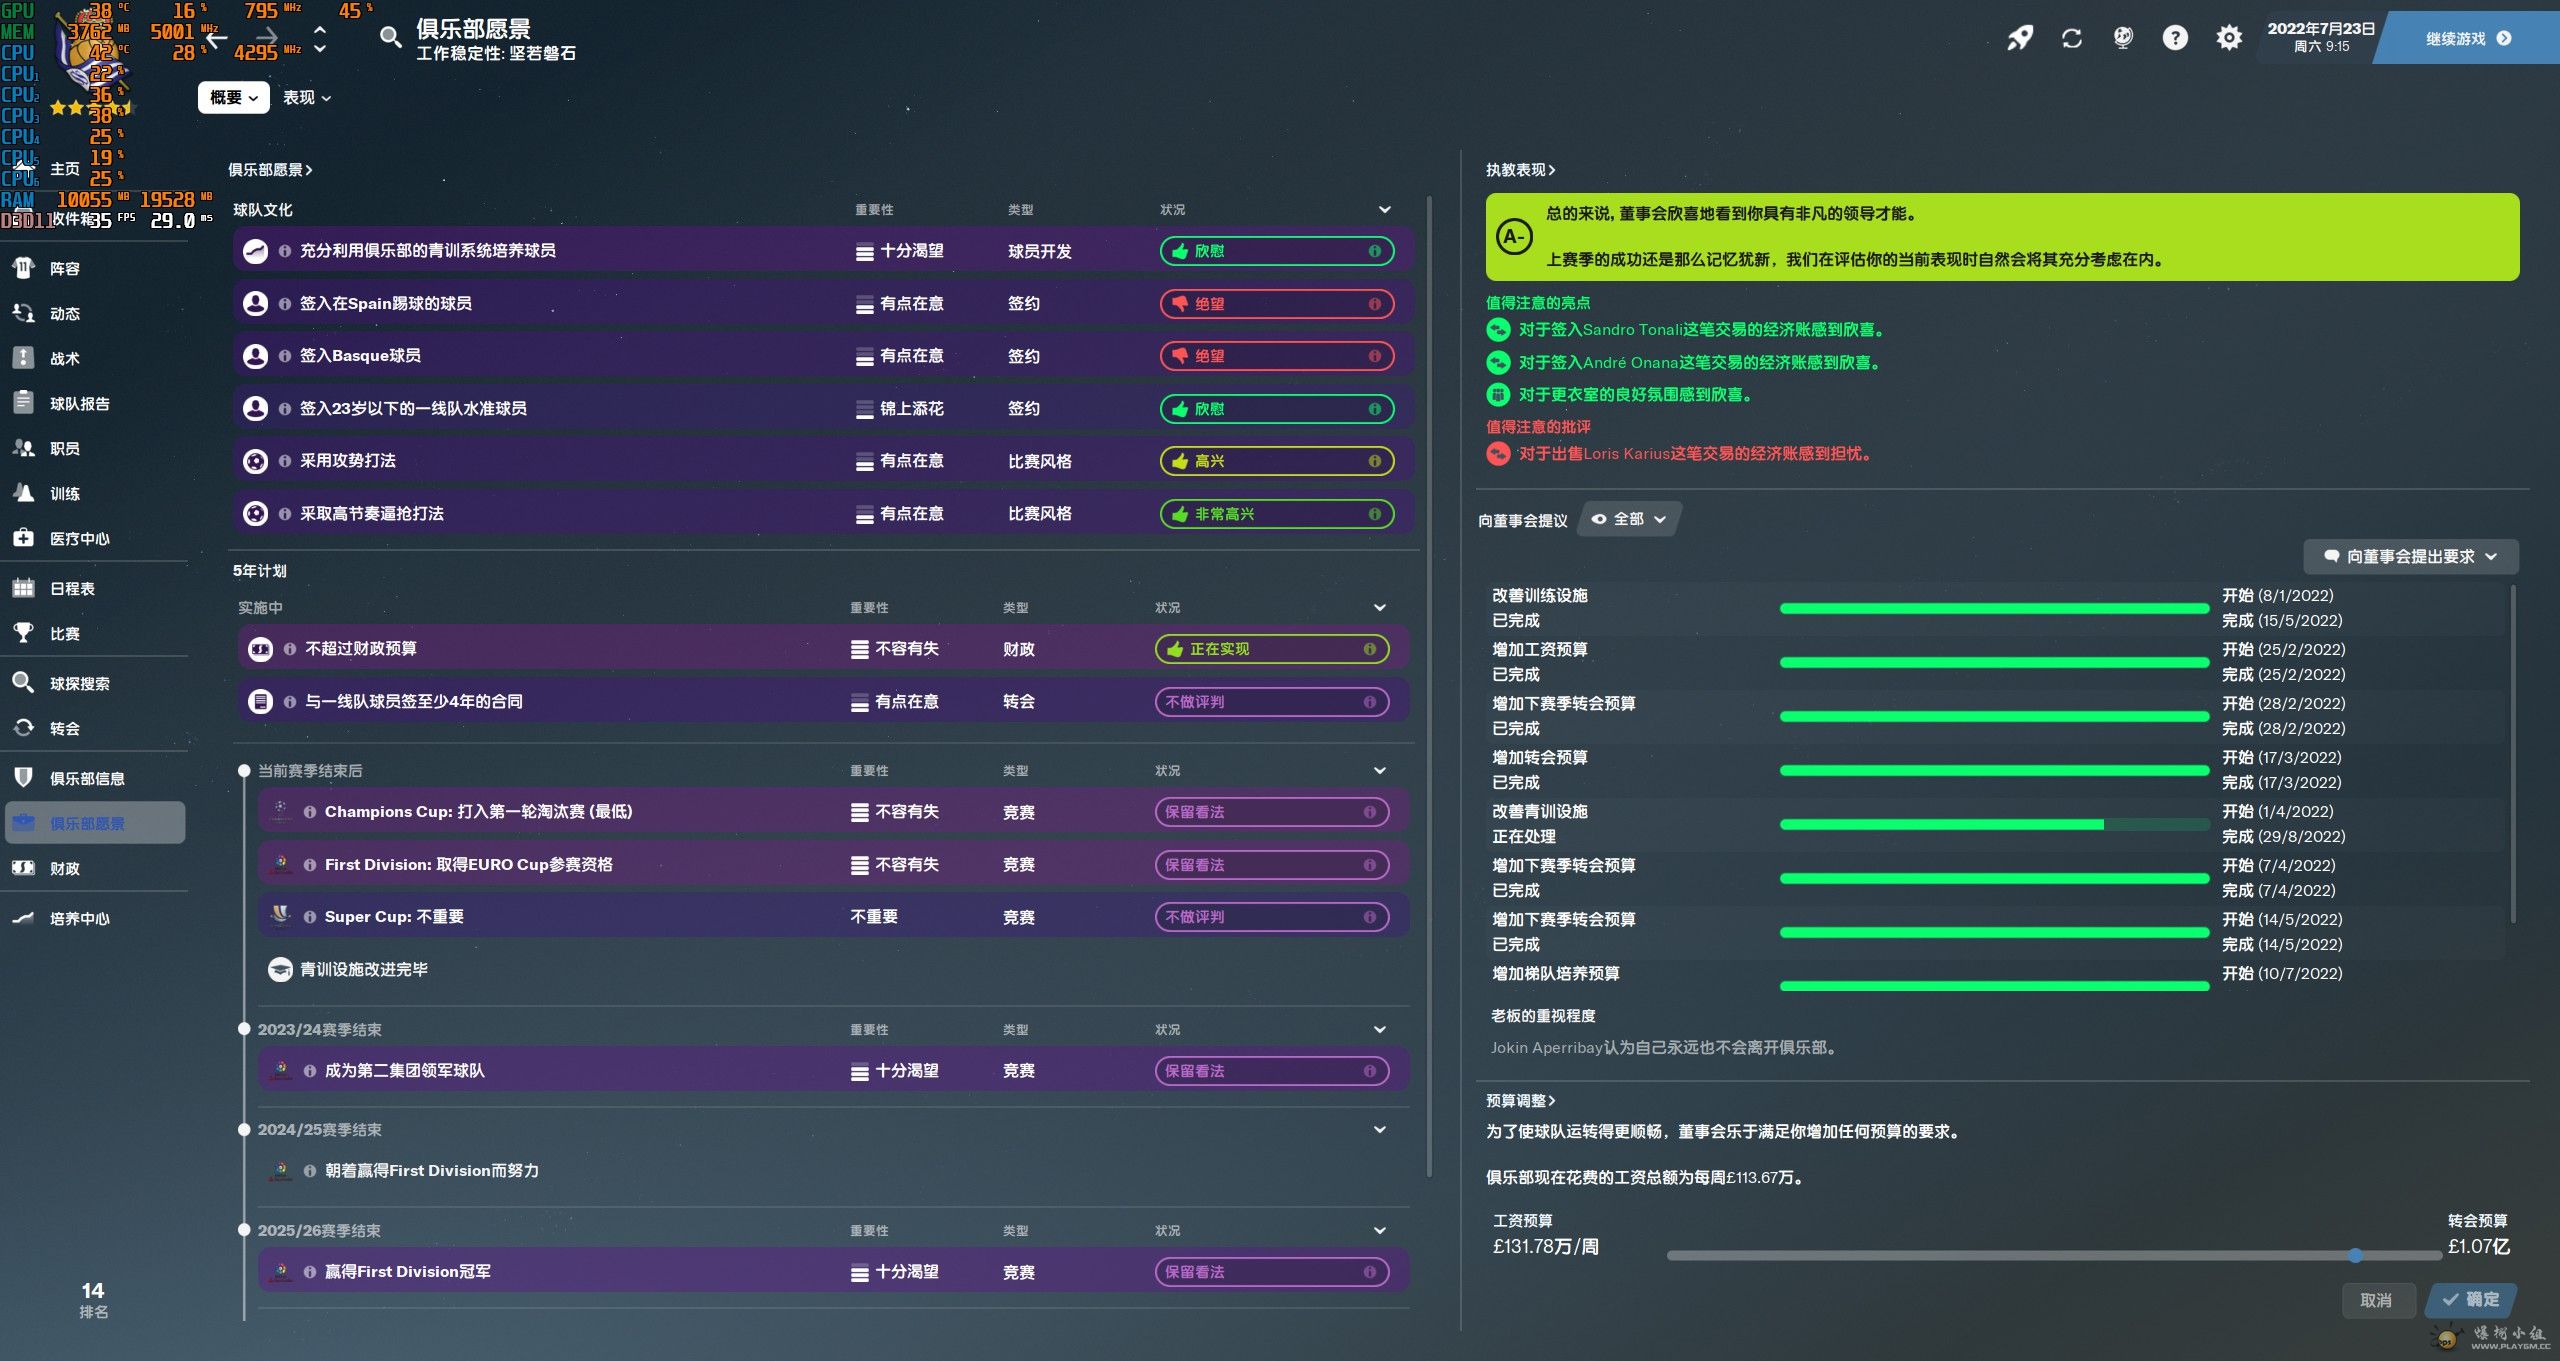Image resolution: width=2560 pixels, height=1361 pixels.
Task: Click the 球探搜索 magnifier icon
Action: tap(23, 683)
